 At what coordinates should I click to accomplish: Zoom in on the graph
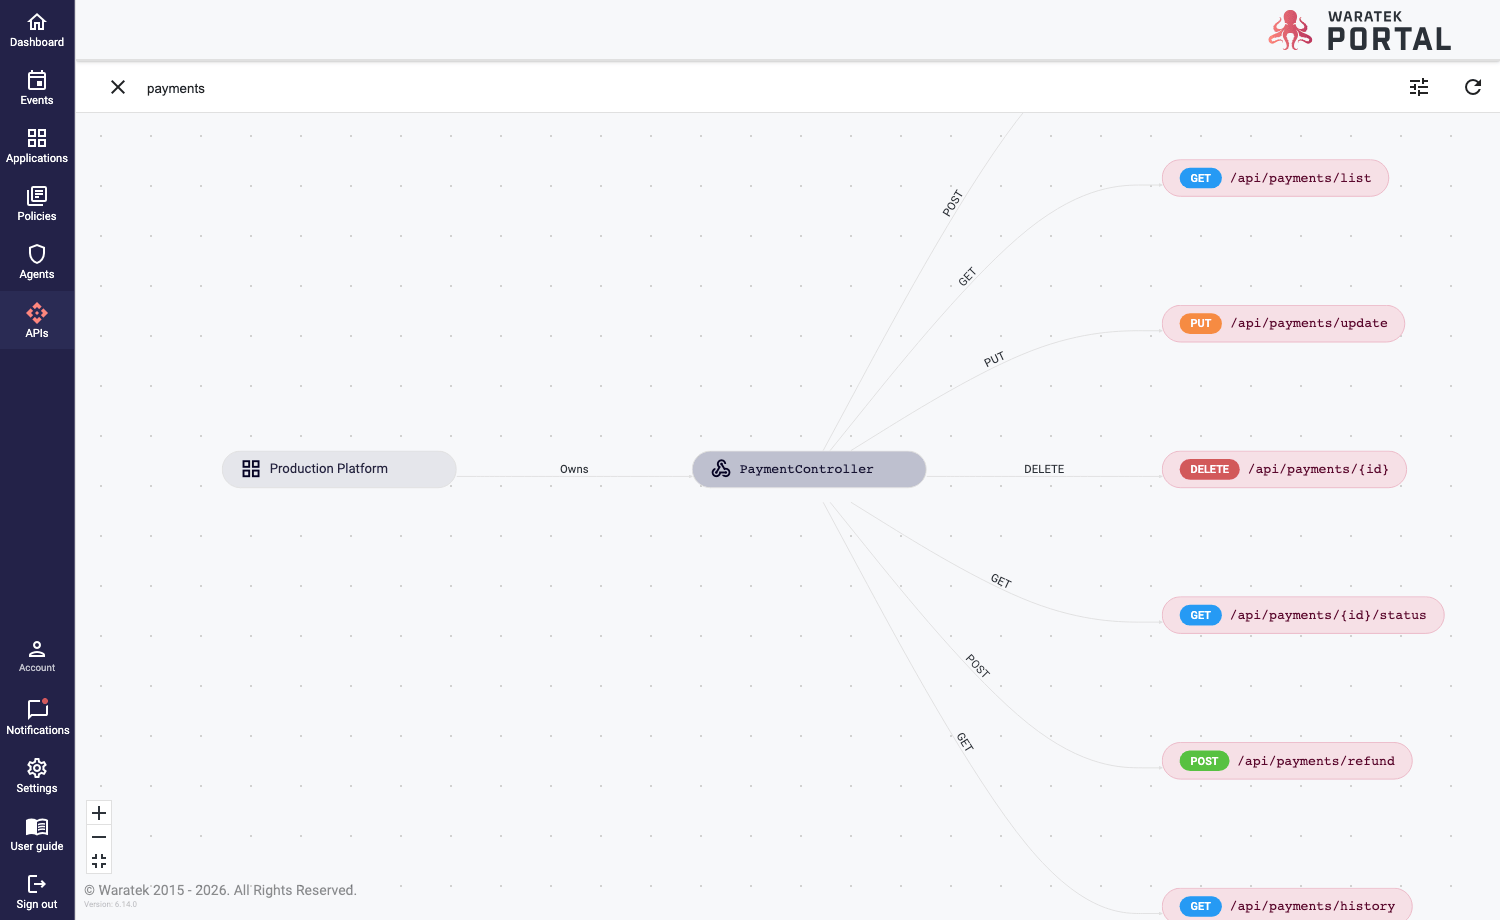coord(99,813)
